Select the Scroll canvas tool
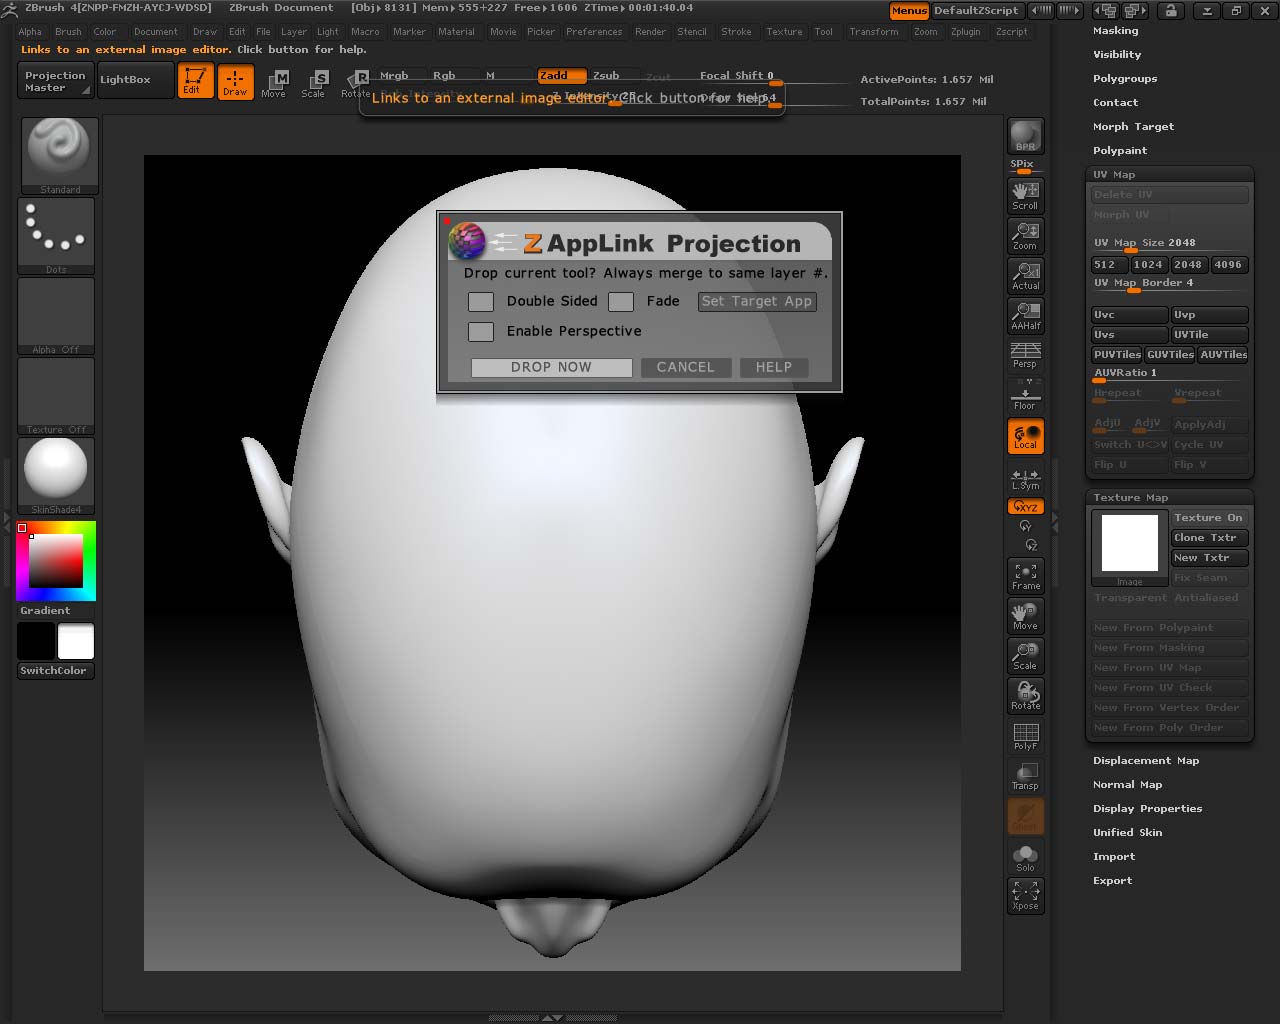 click(1025, 195)
